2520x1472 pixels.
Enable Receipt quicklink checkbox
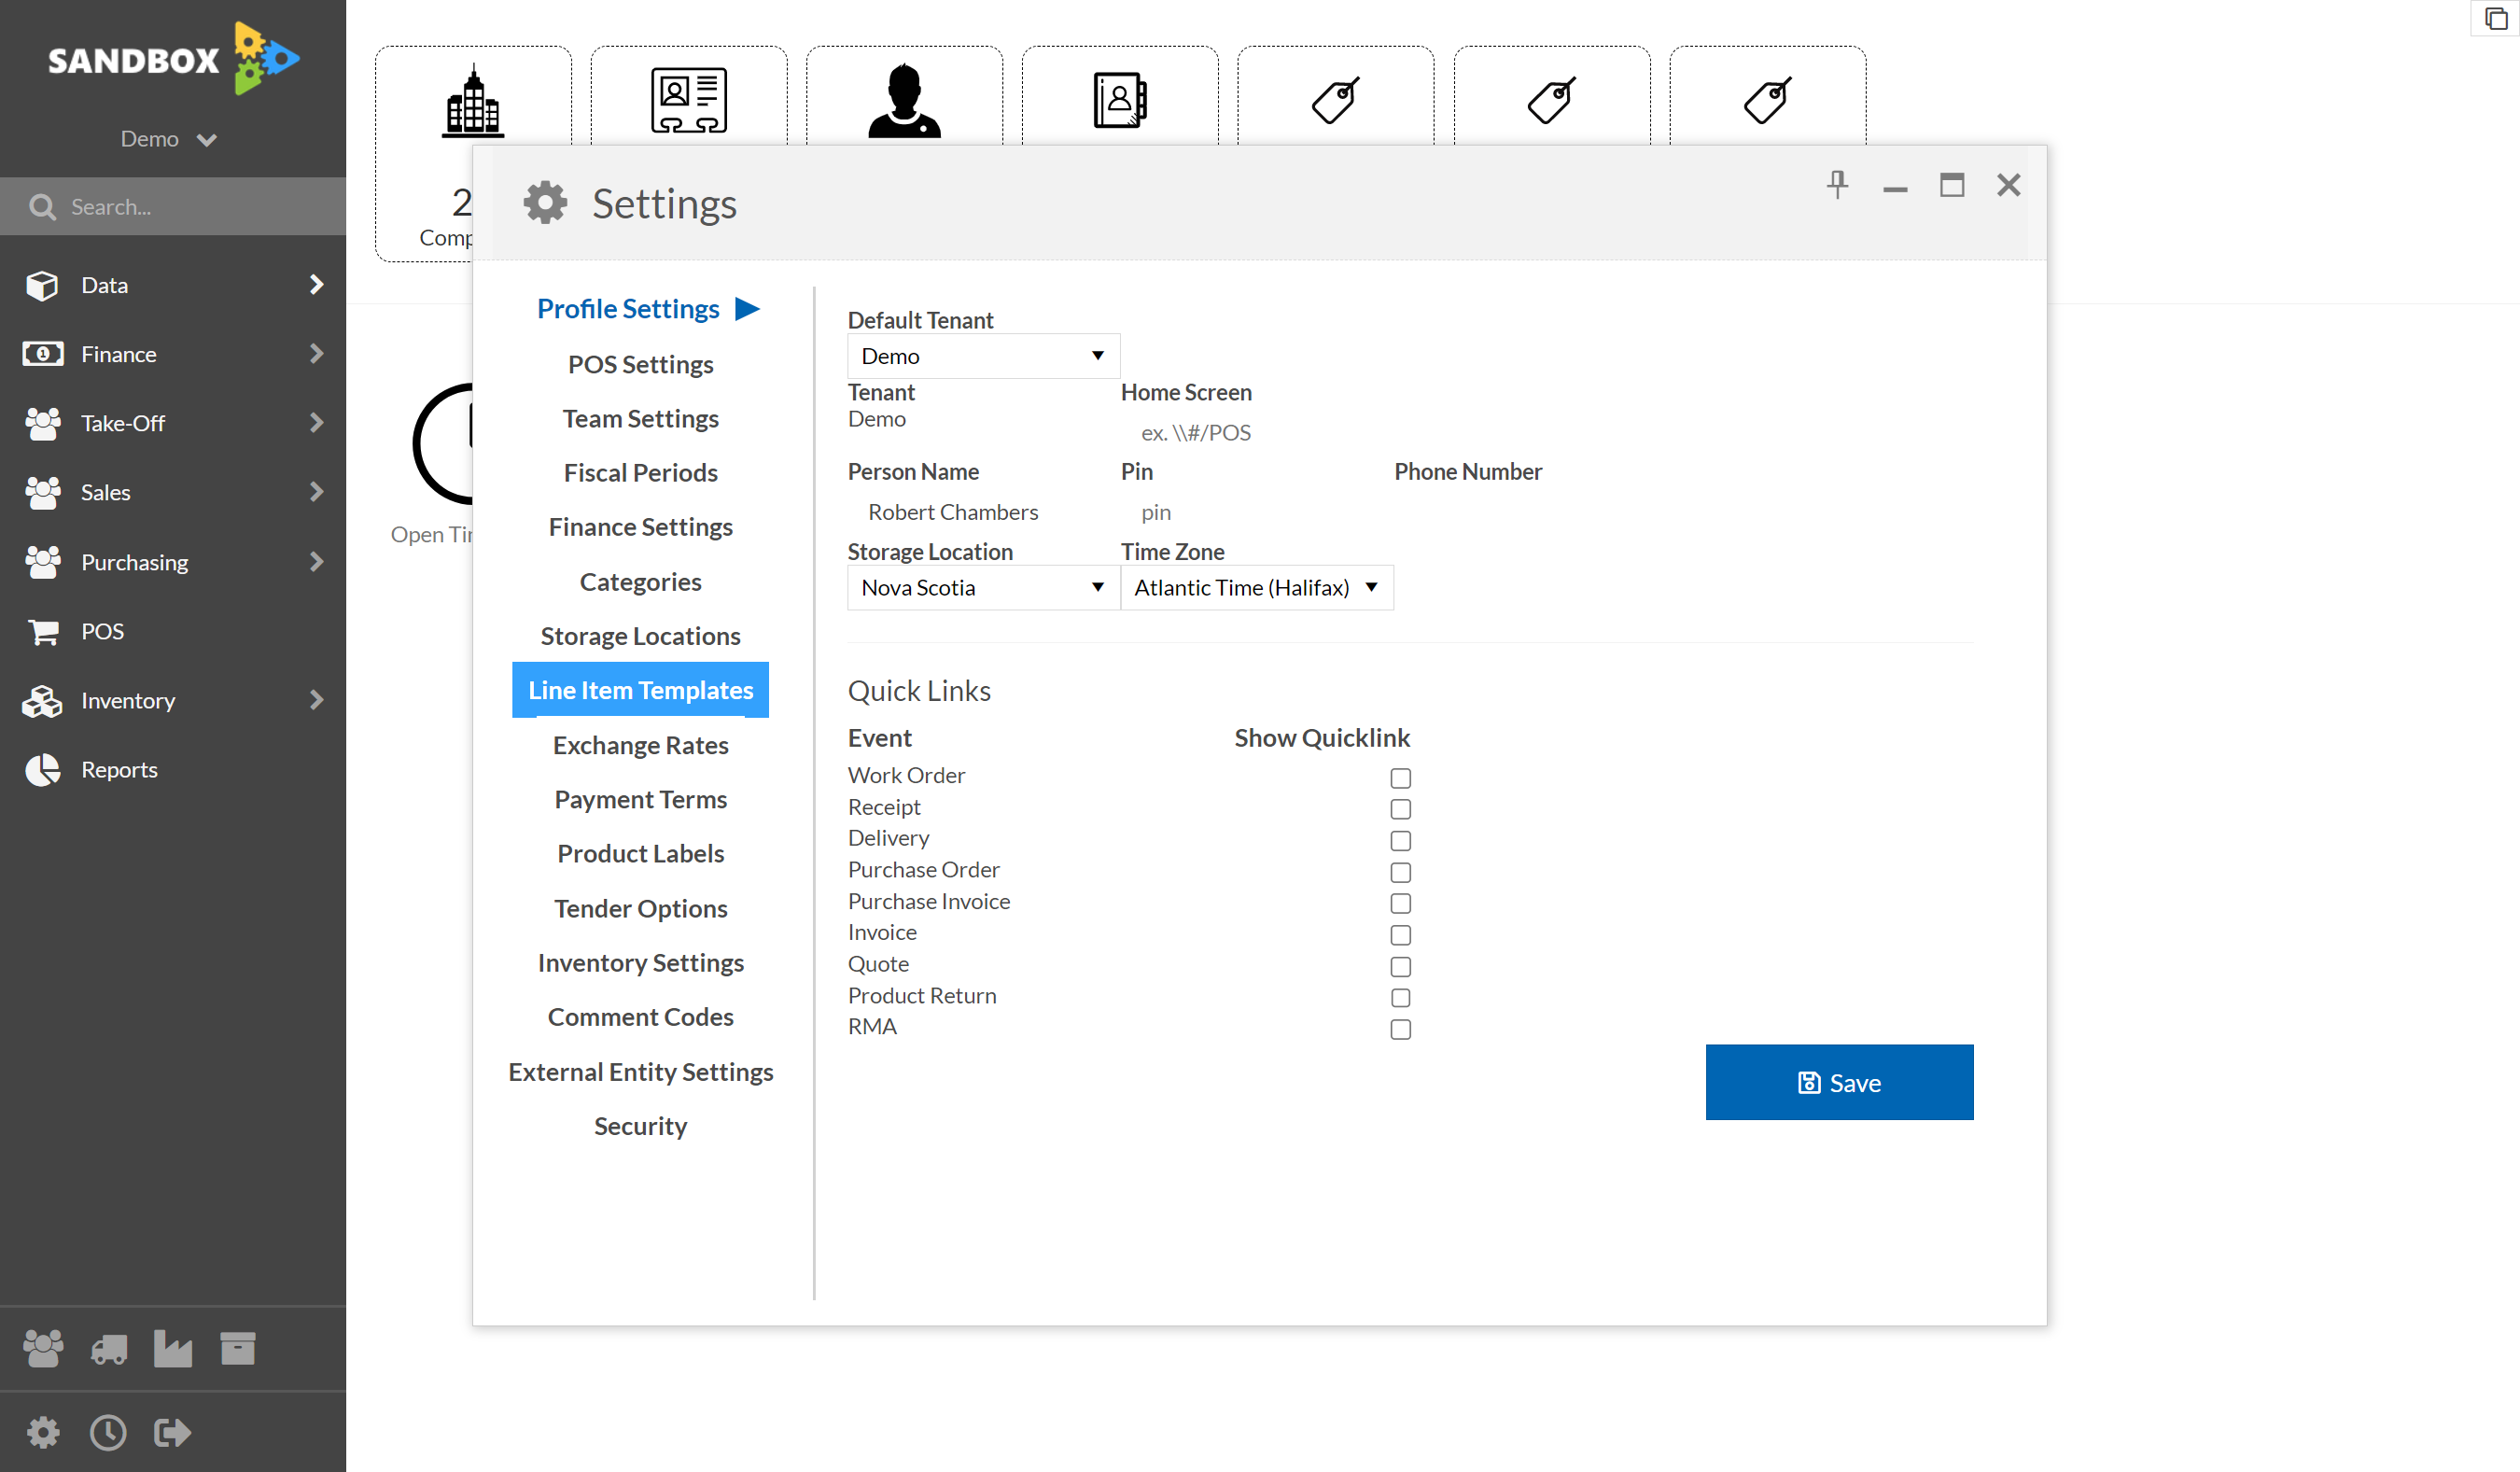coord(1400,809)
